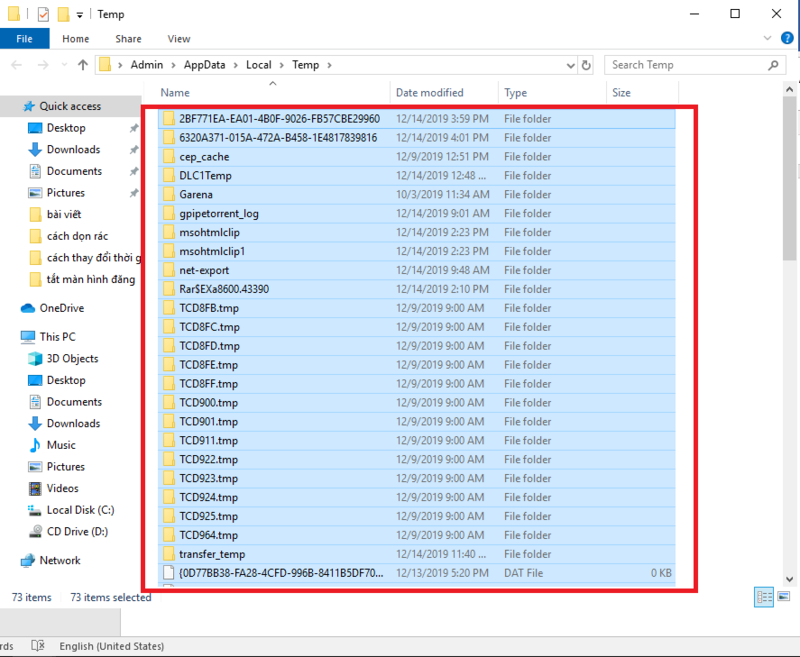
Task: Click the Temp breadcrumb segment
Action: 305,65
